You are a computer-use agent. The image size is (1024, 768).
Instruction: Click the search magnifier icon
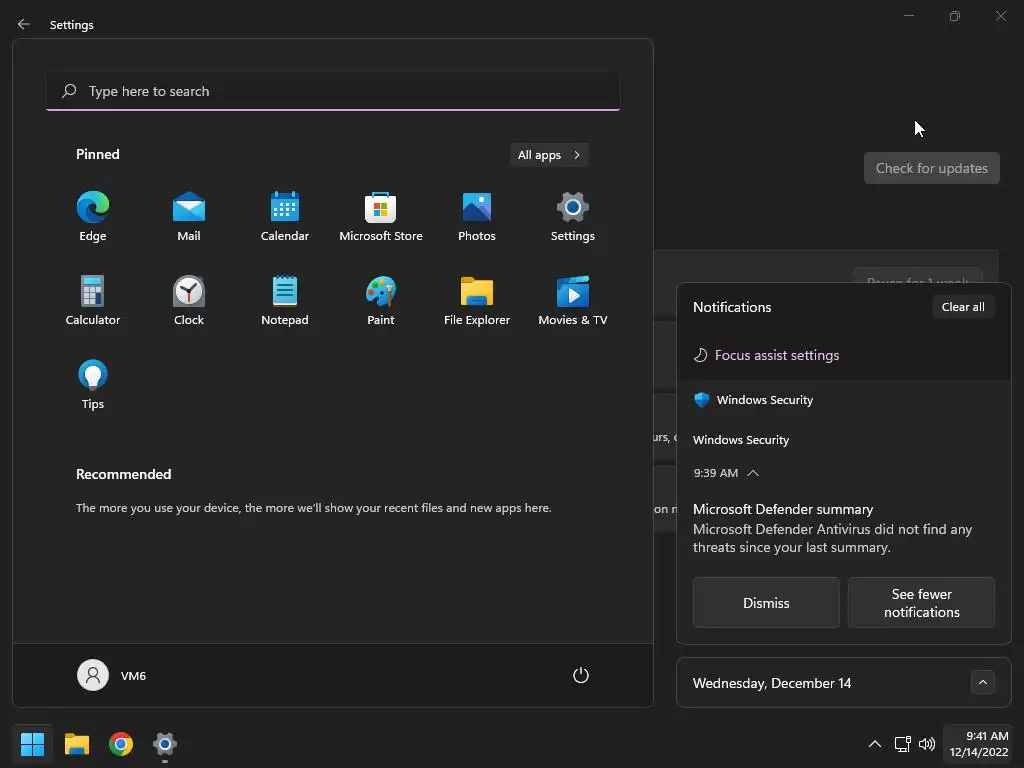click(x=69, y=91)
